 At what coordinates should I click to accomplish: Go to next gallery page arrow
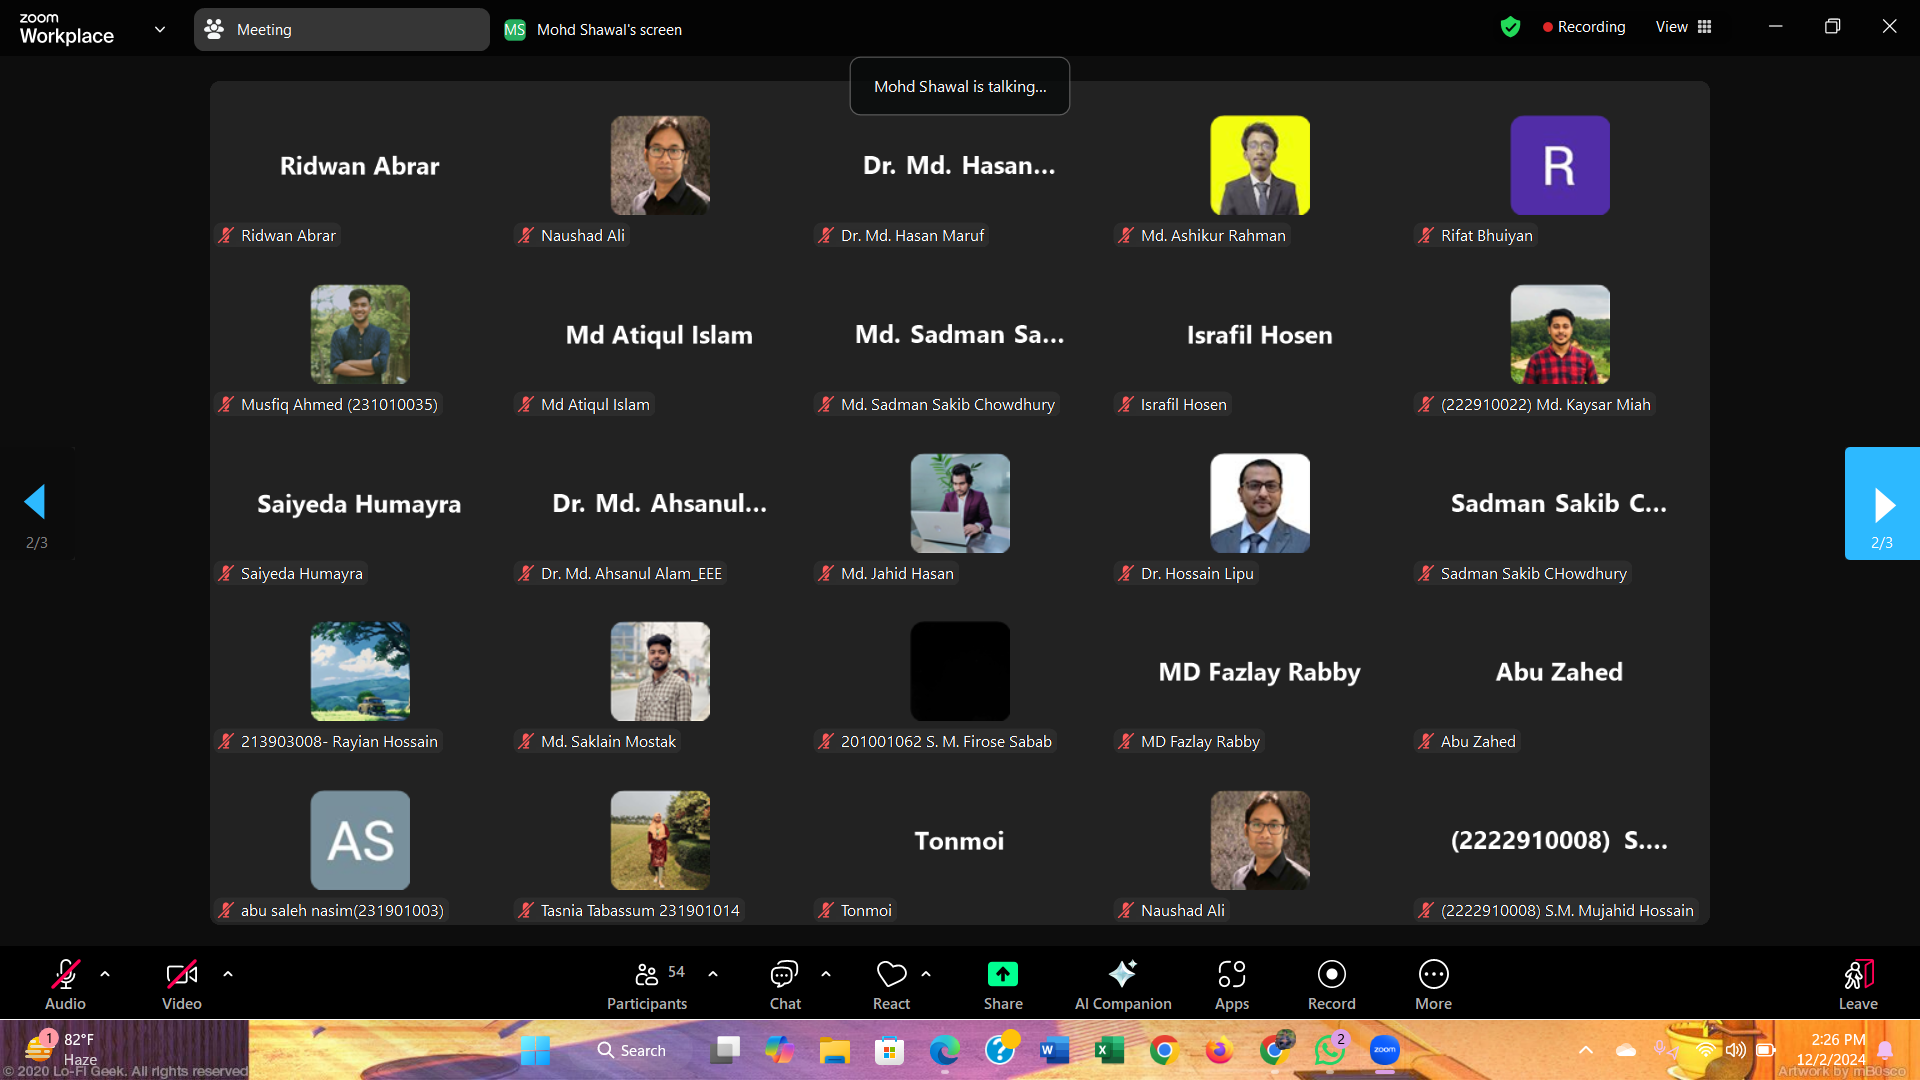coord(1882,504)
